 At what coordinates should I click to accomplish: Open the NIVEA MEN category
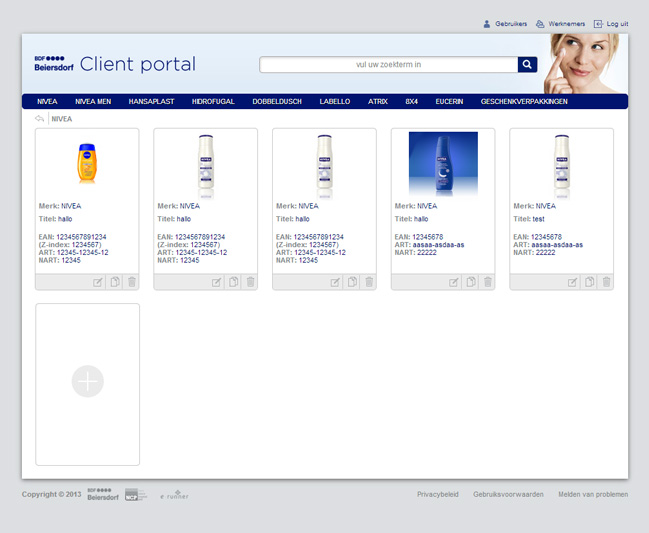[x=93, y=101]
